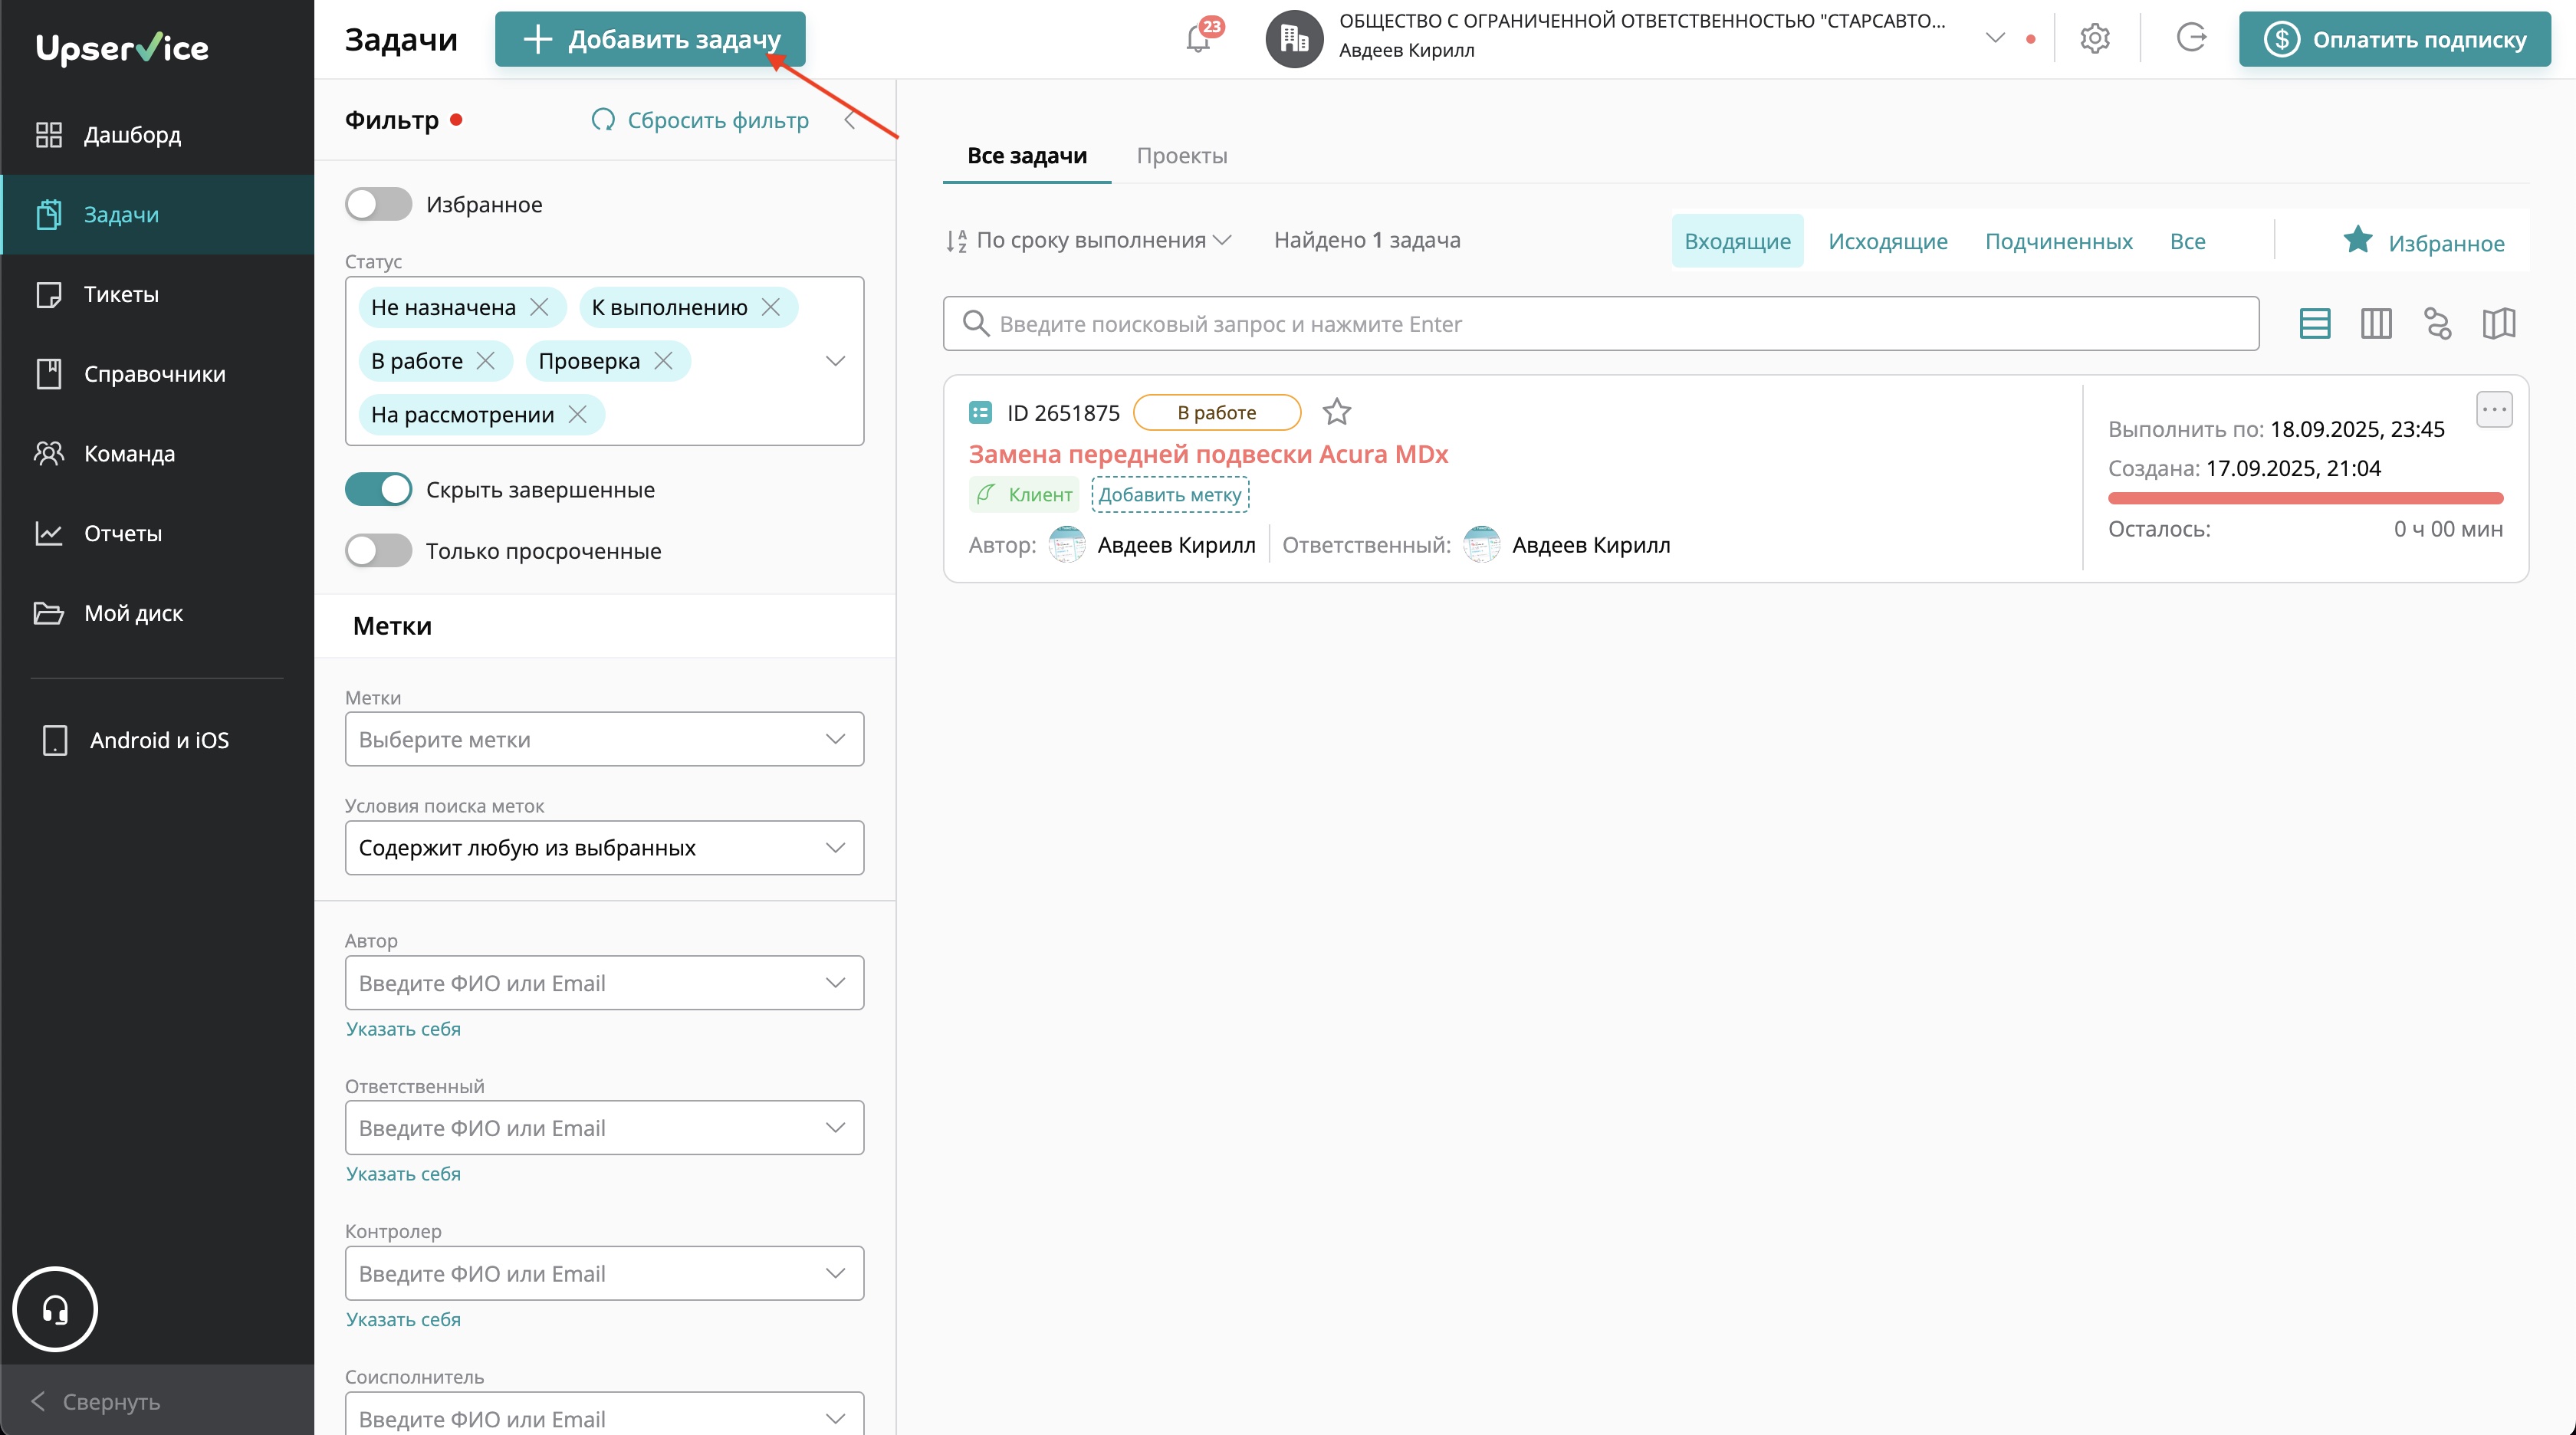Enable Только просроченные toggle
2576x1435 pixels.
tap(378, 550)
